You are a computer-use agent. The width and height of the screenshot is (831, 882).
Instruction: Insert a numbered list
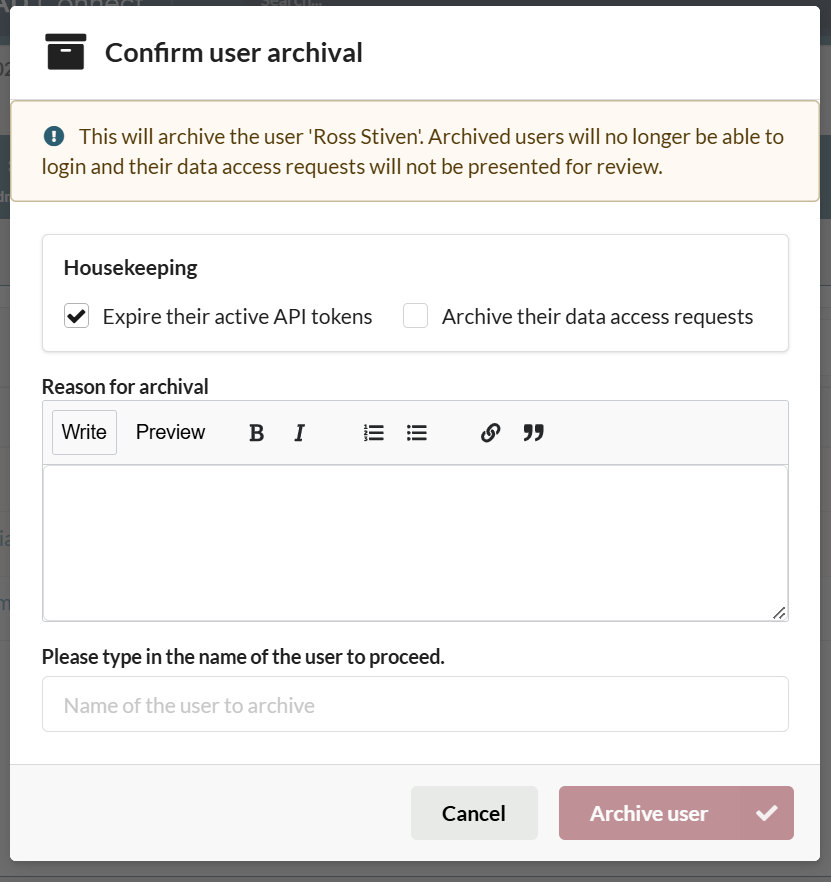point(374,433)
